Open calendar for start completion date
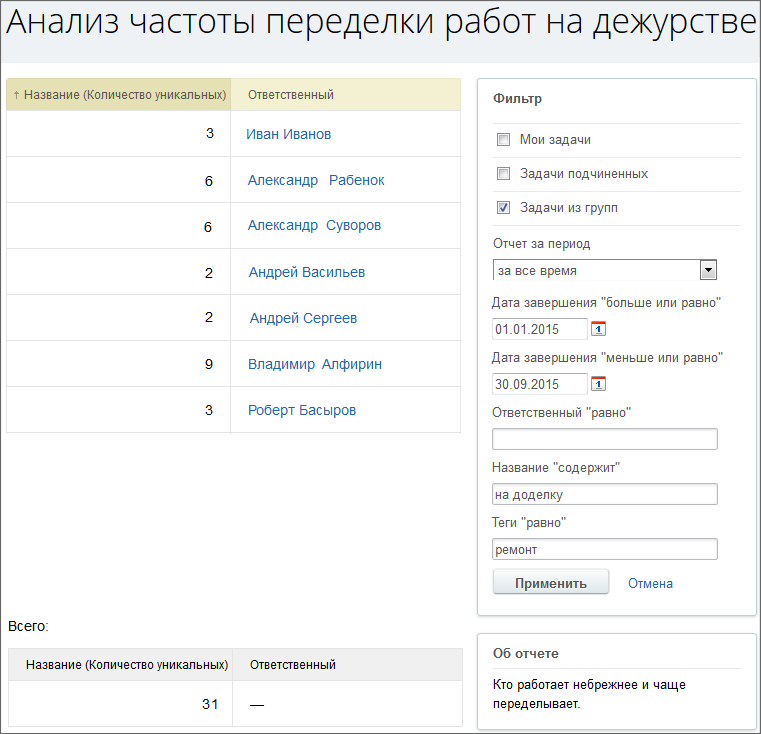 coord(598,329)
